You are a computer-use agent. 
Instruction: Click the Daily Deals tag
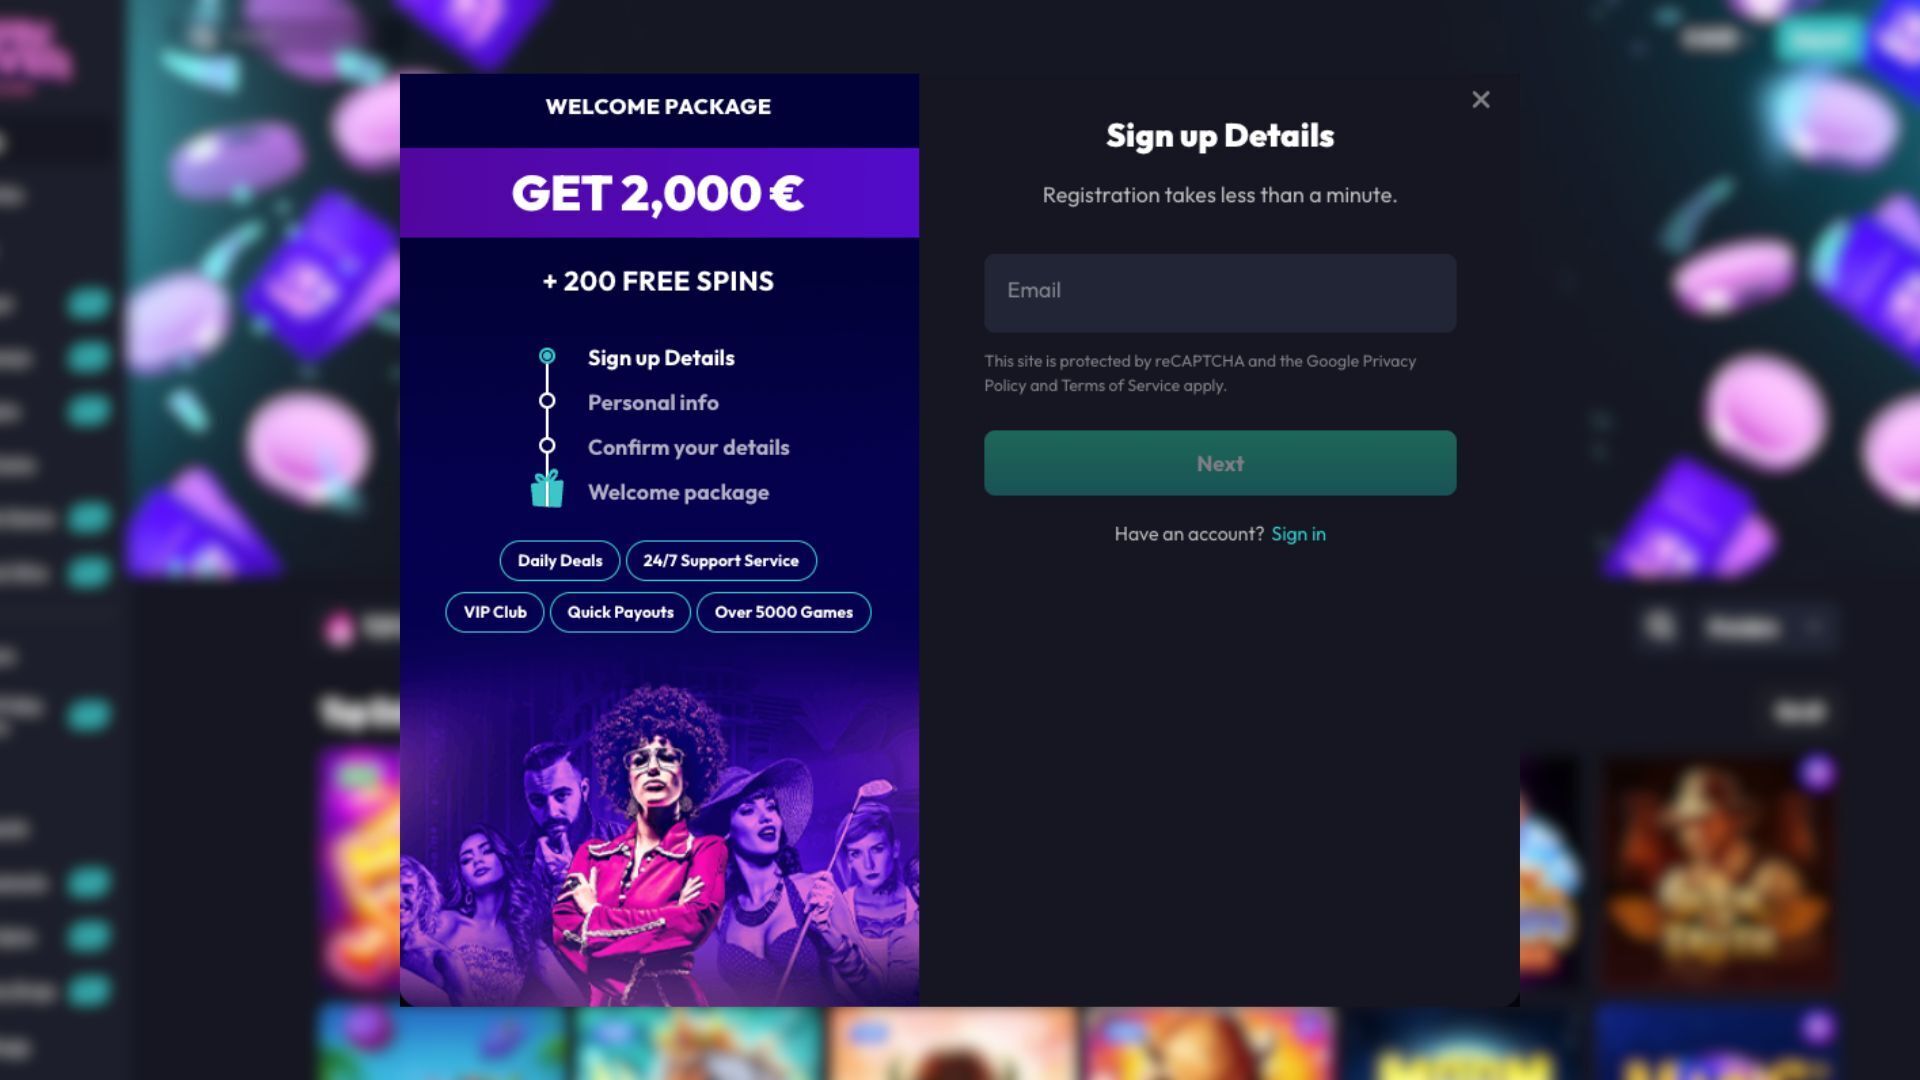560,561
